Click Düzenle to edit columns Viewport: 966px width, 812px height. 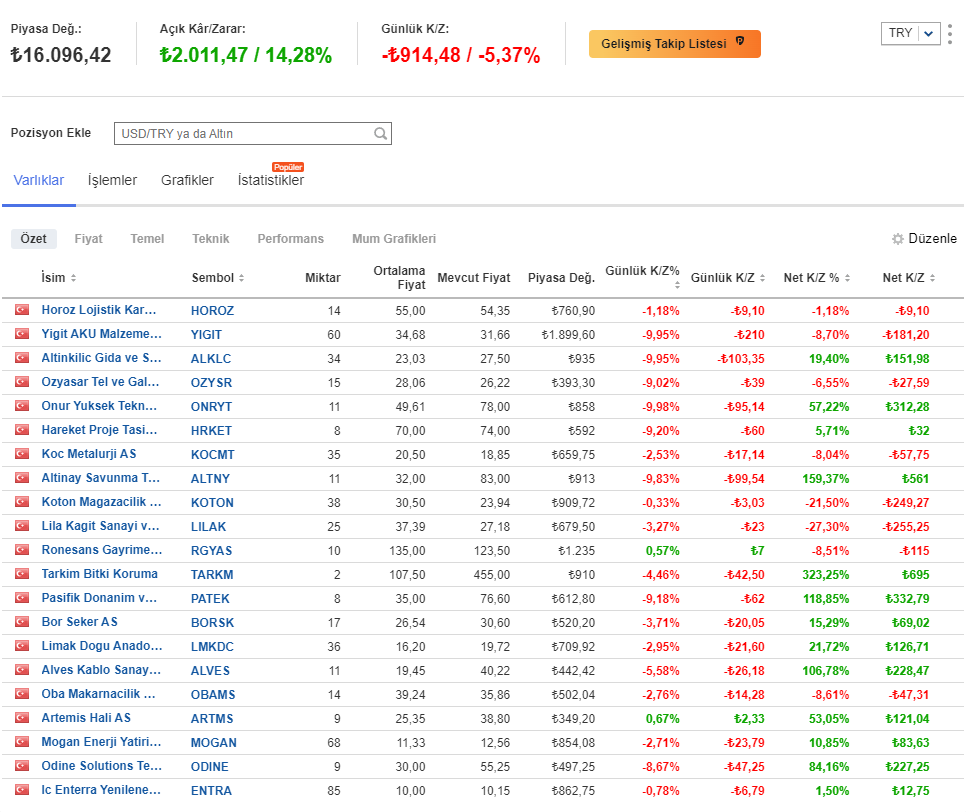932,238
